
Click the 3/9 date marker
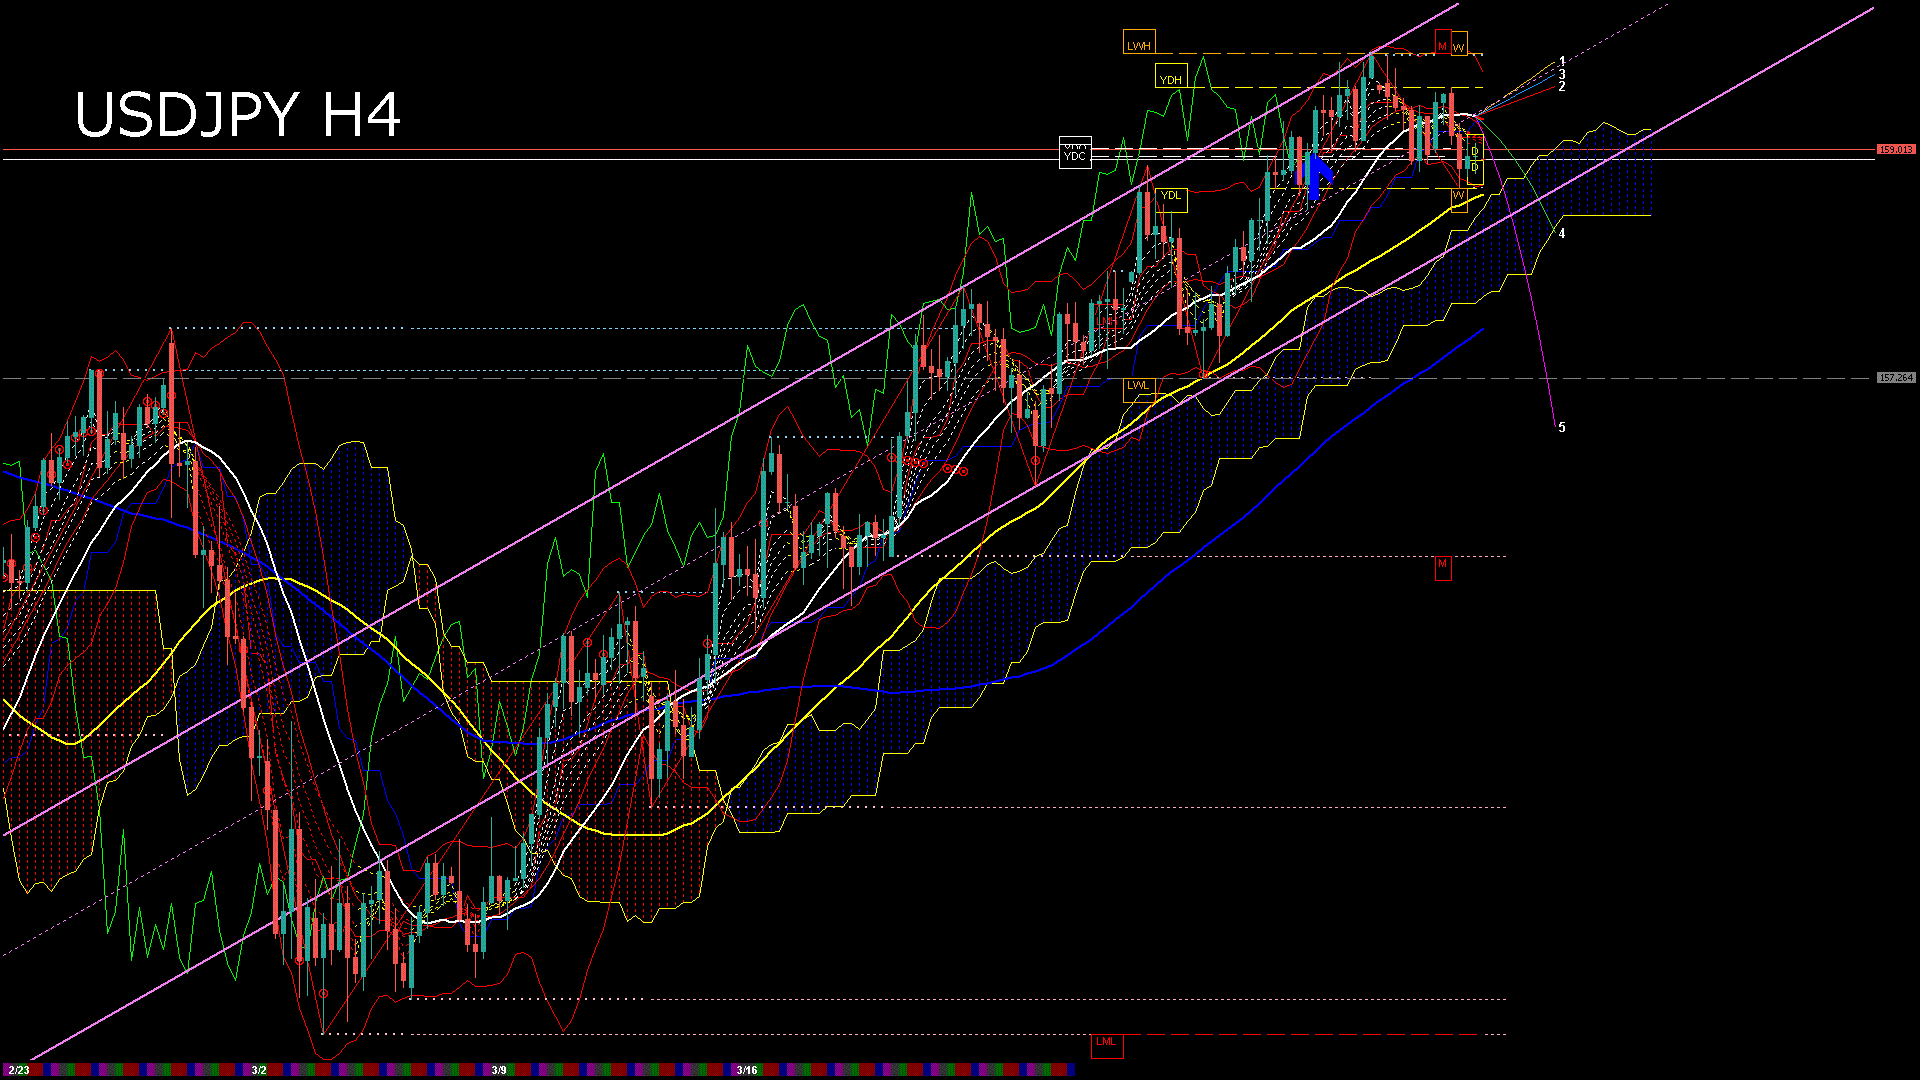click(499, 1070)
